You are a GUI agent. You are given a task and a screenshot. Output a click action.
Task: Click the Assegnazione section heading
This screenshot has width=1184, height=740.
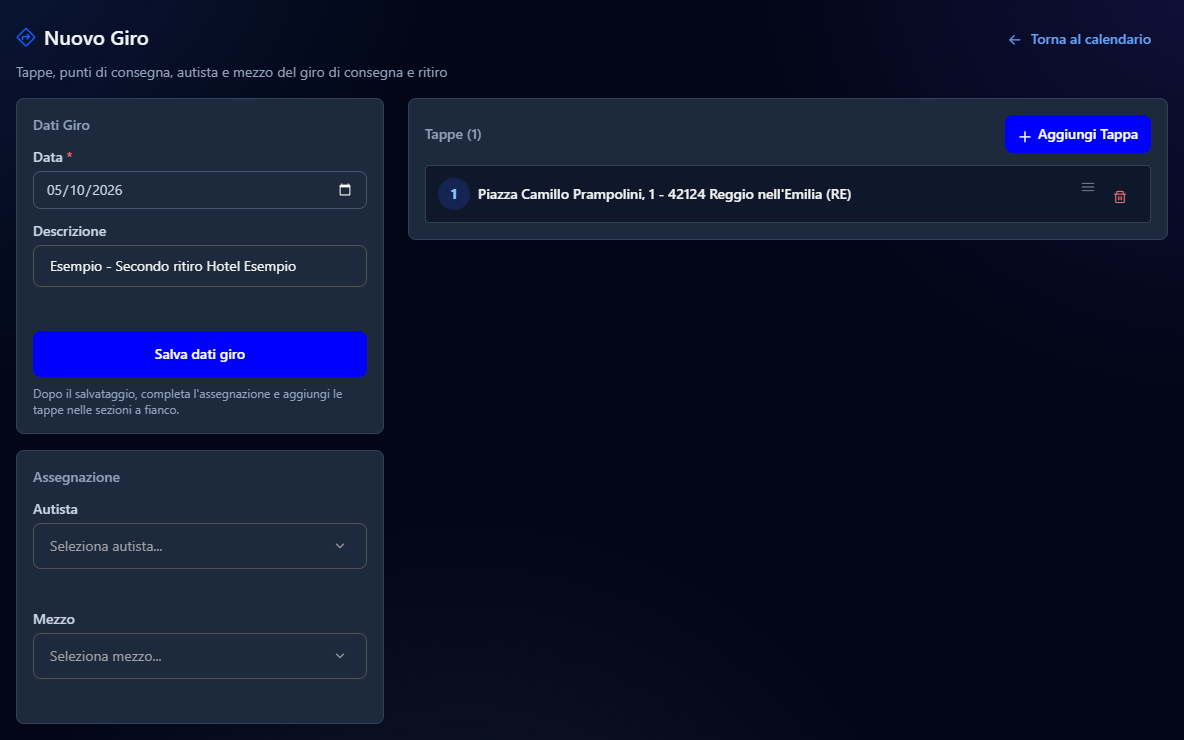(x=76, y=477)
